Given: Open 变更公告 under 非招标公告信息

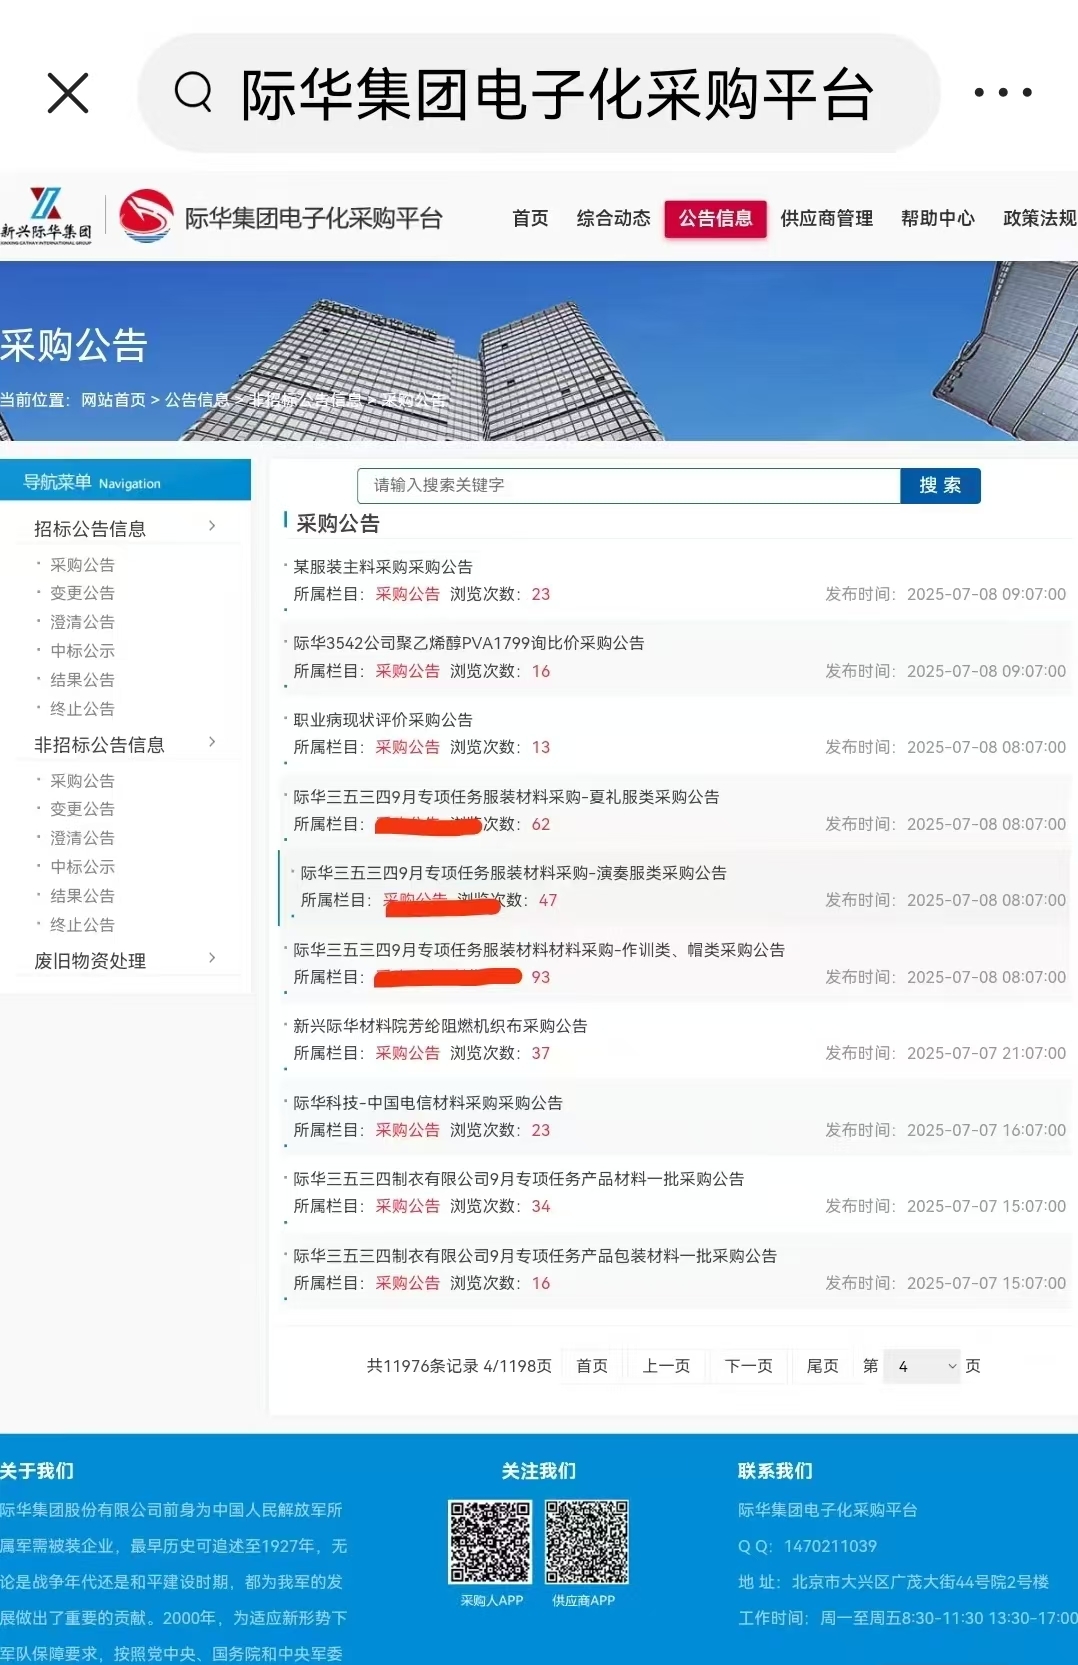Looking at the screenshot, I should click(83, 809).
